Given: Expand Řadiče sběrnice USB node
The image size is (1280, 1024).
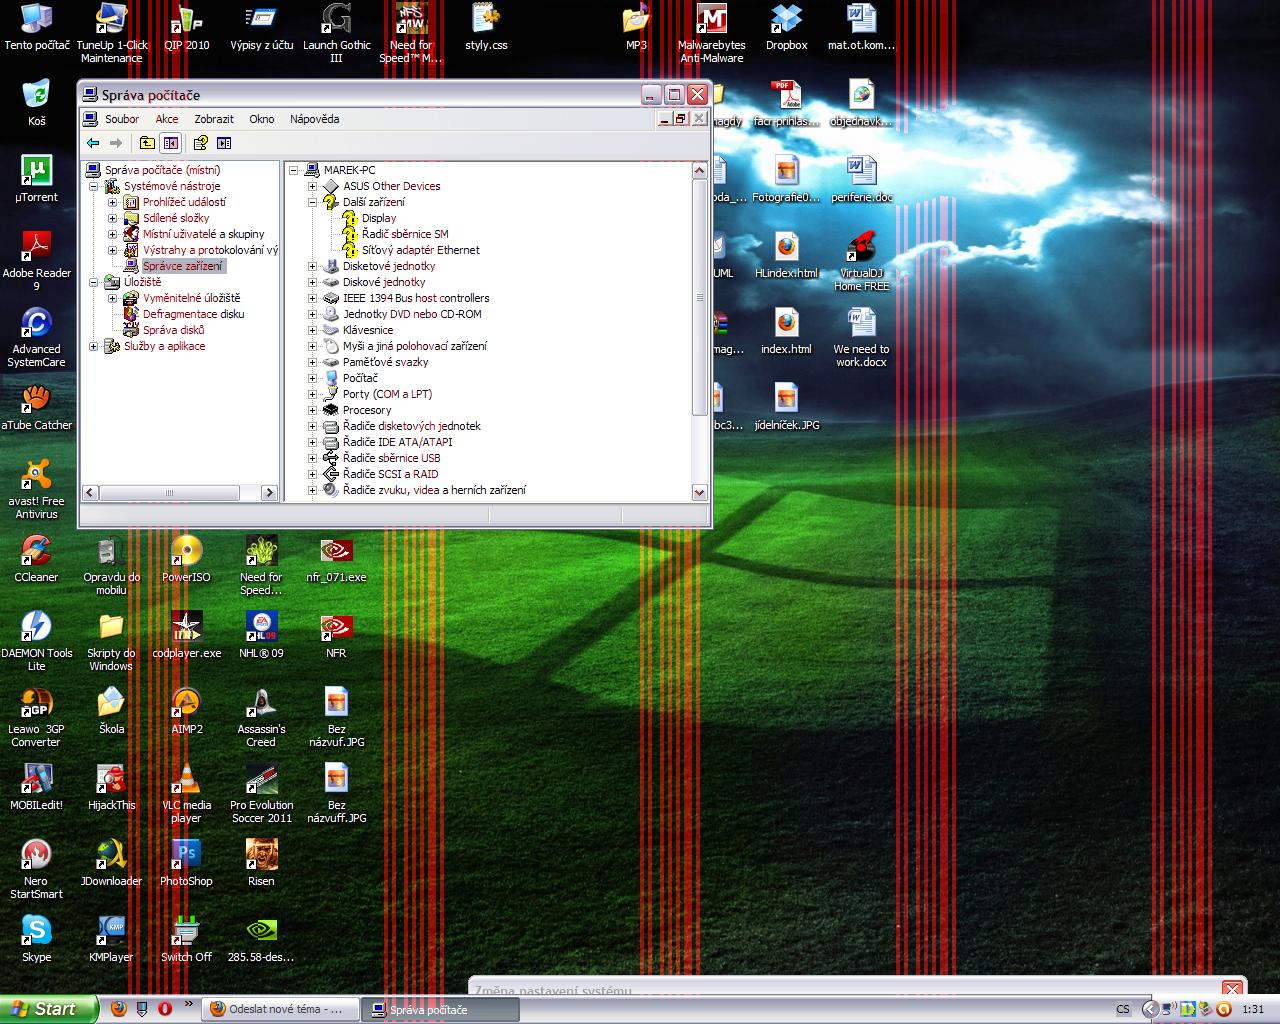Looking at the screenshot, I should click(x=312, y=458).
